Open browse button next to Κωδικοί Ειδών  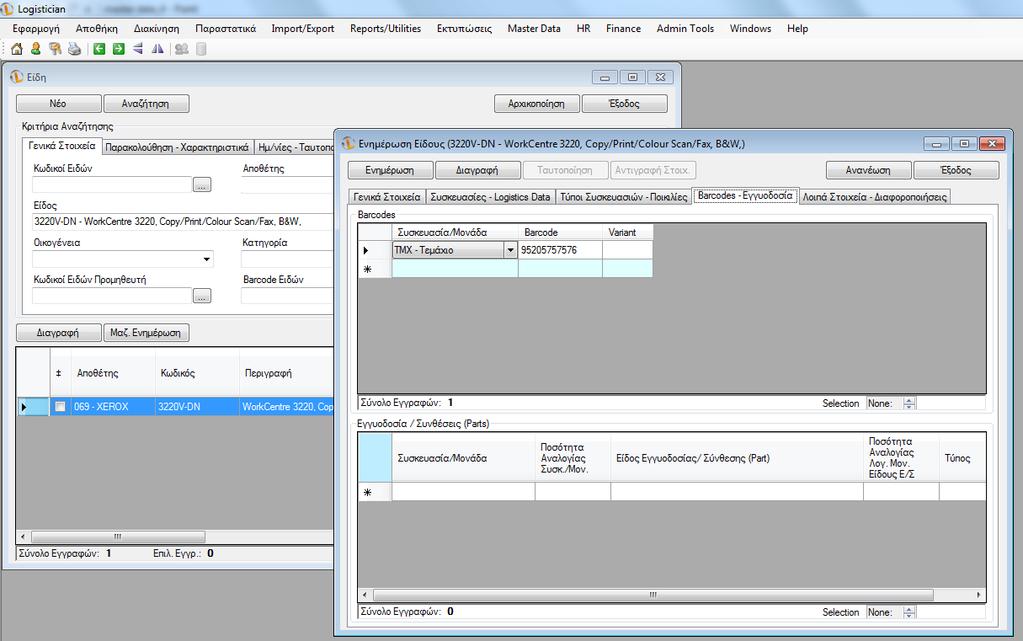(202, 185)
